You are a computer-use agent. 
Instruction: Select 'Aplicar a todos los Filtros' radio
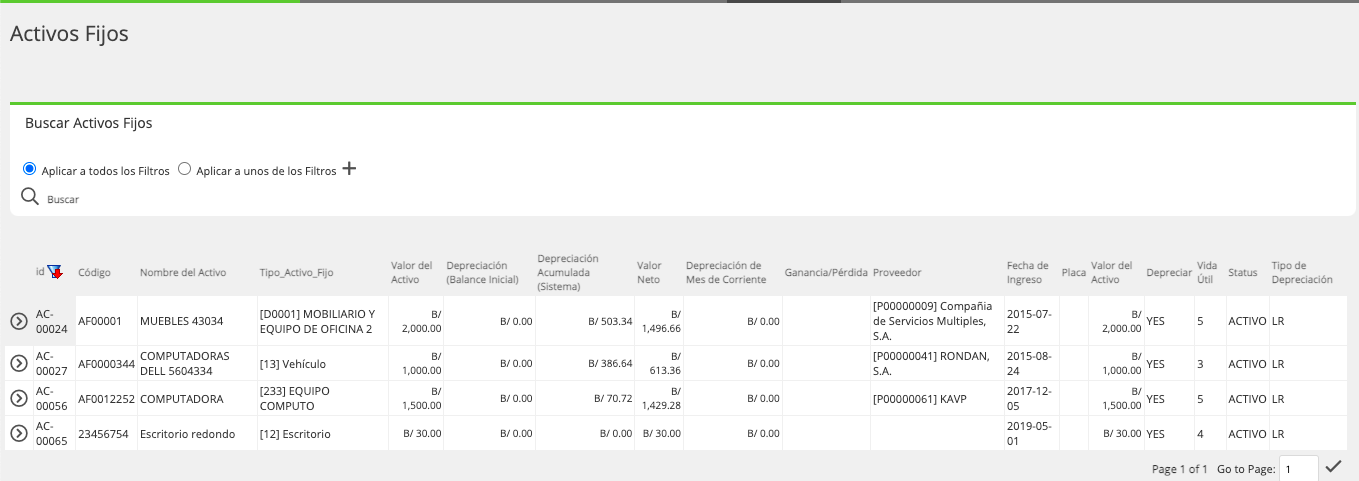[29, 169]
